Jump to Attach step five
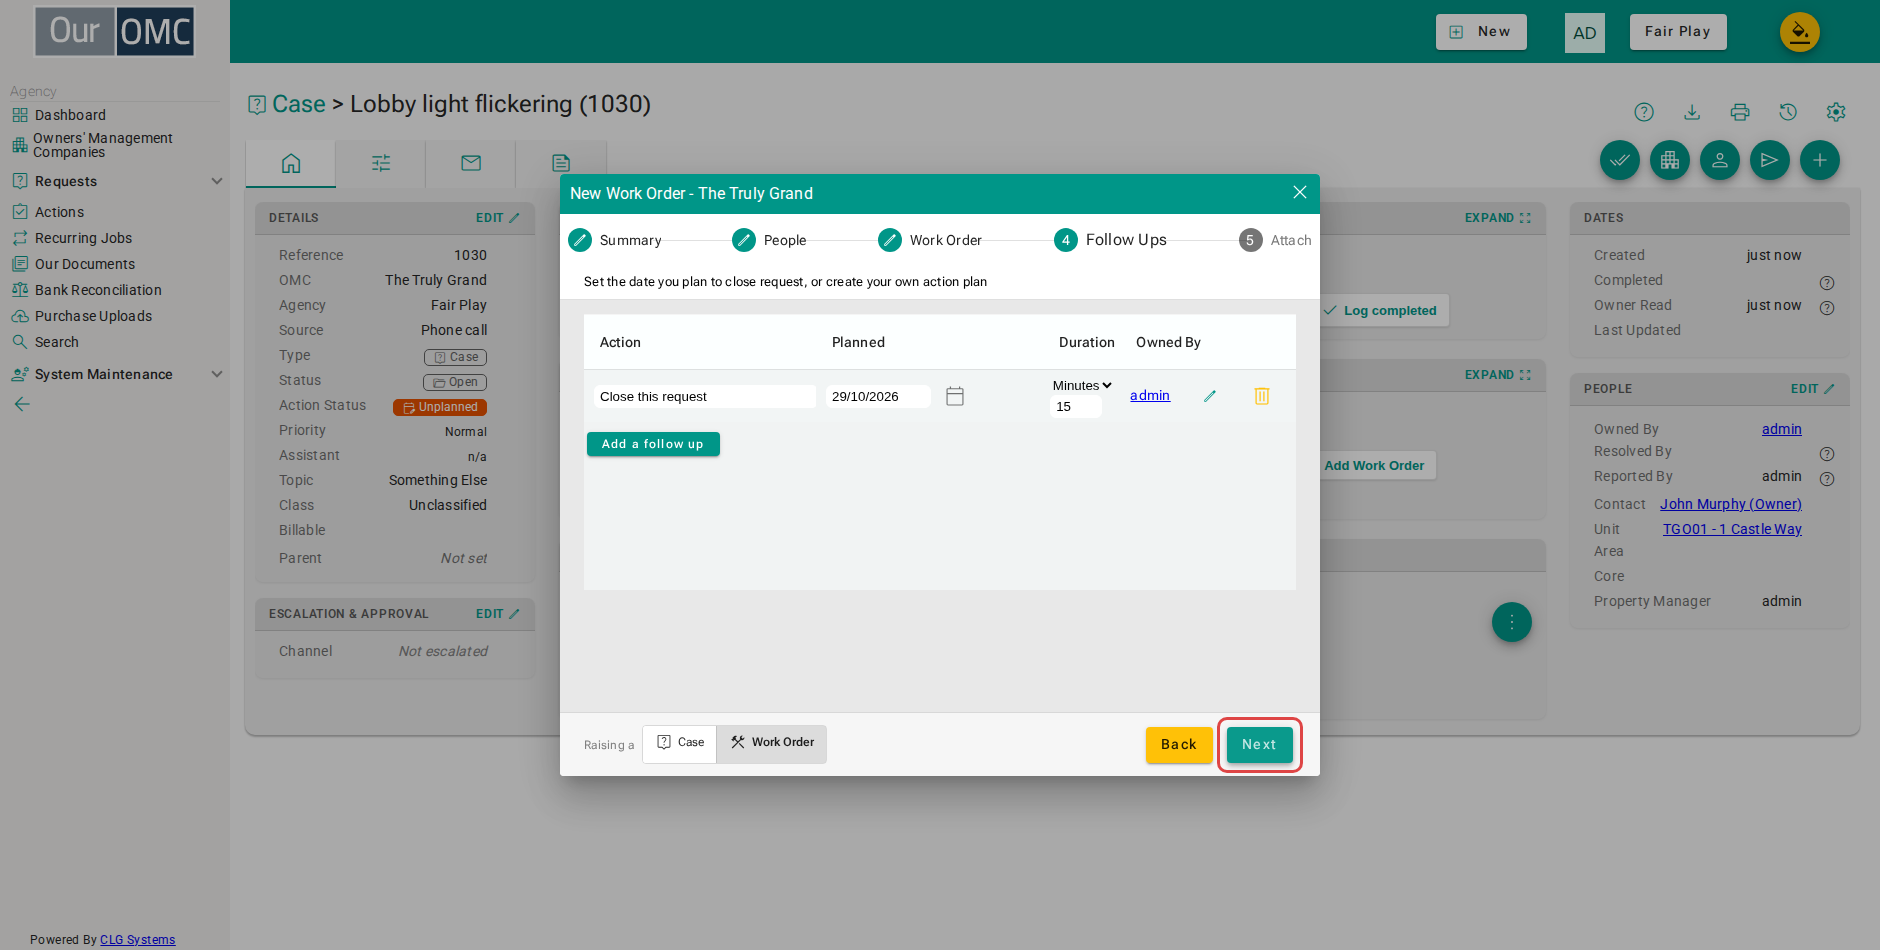 (x=1275, y=240)
